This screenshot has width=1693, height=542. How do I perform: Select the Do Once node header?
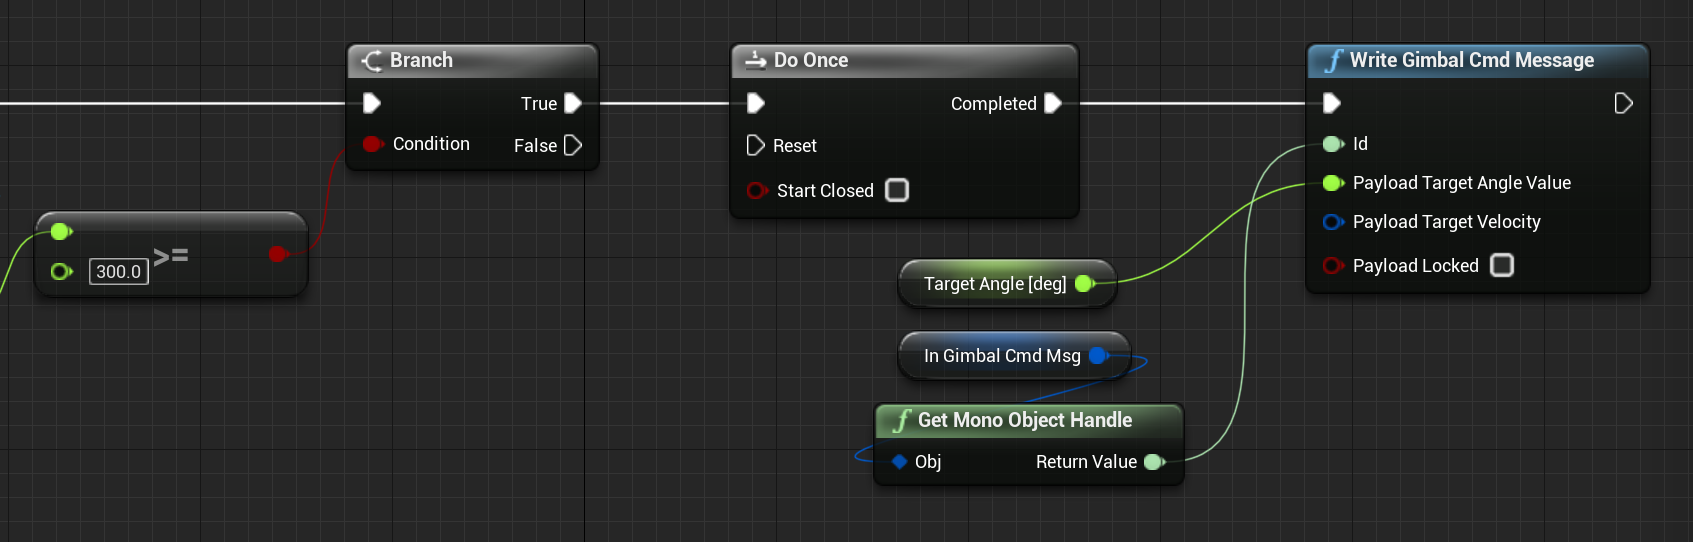[x=810, y=60]
